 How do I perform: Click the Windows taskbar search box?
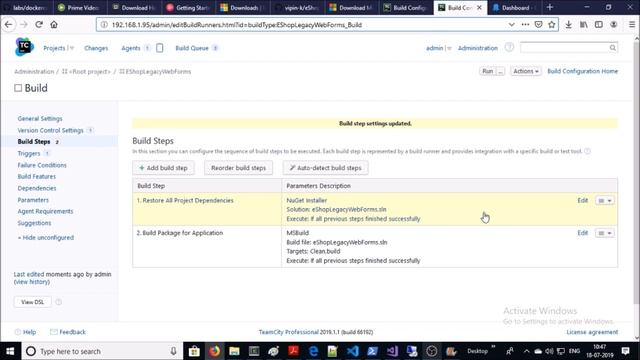click(102, 351)
